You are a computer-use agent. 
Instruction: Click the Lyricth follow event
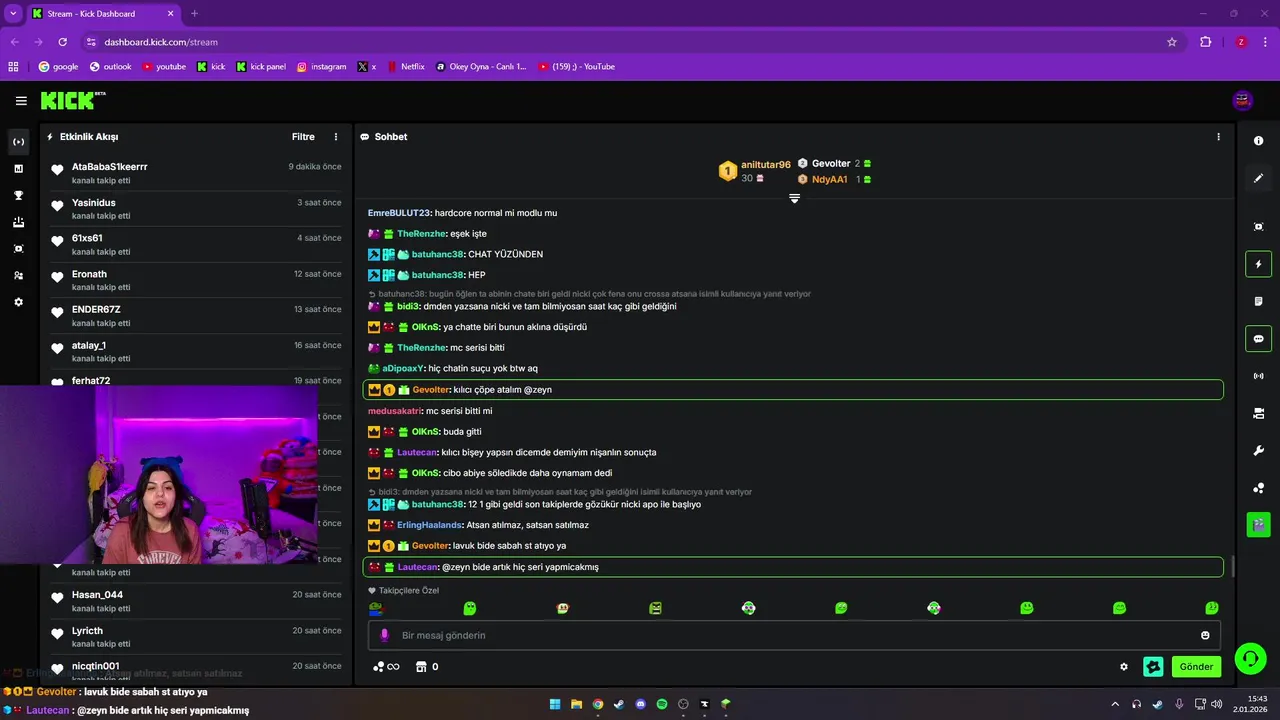[197, 637]
